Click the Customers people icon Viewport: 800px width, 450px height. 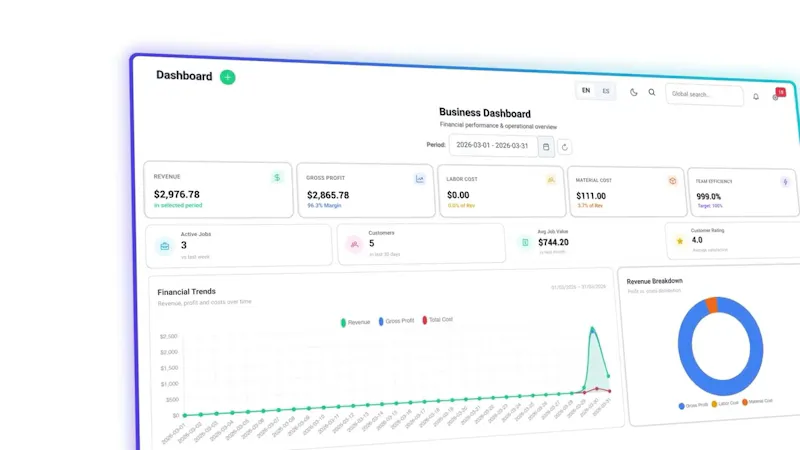pyautogui.click(x=354, y=244)
